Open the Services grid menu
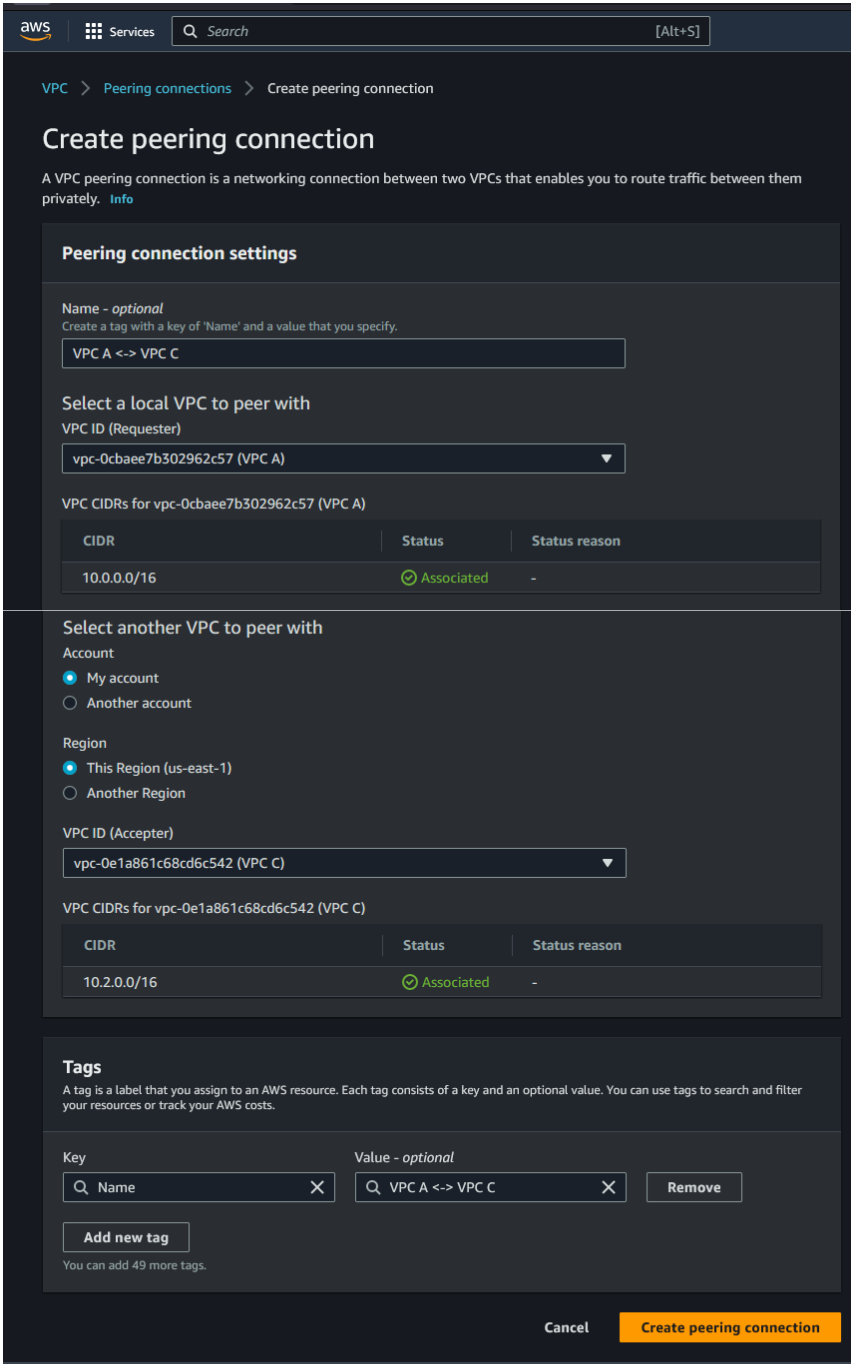The width and height of the screenshot is (851, 1364). 94,32
